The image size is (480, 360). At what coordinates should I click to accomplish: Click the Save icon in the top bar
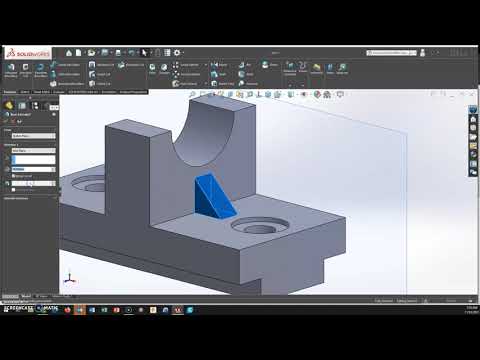[x=105, y=53]
